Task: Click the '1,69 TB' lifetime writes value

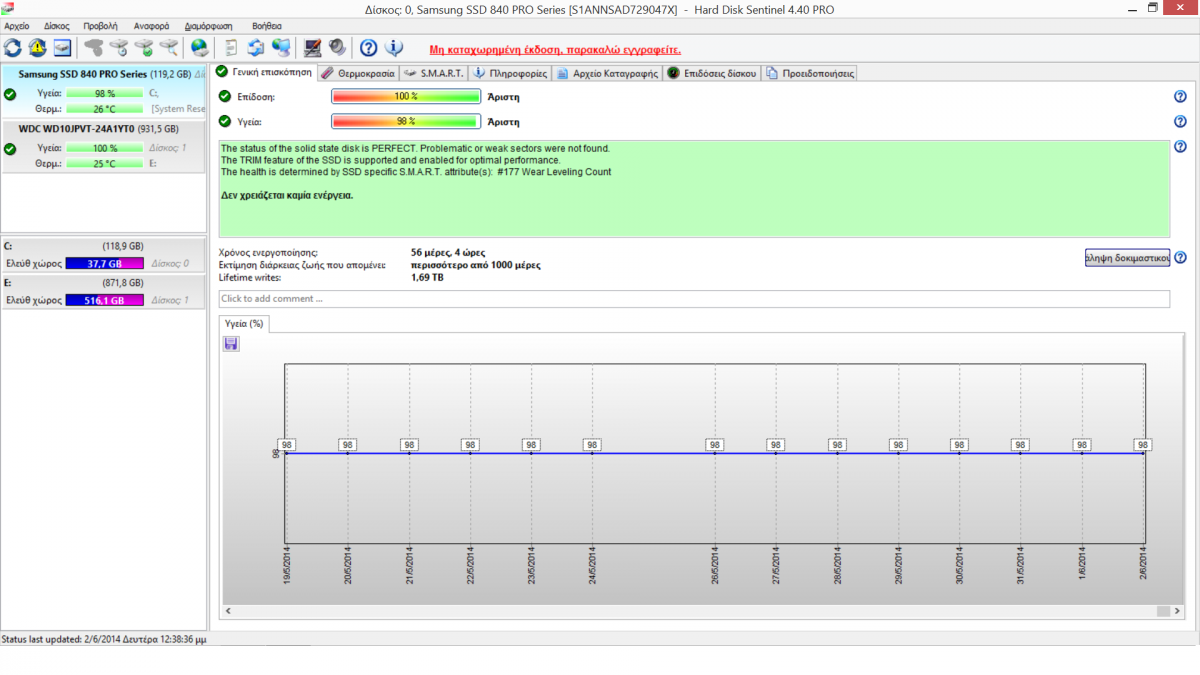Action: (427, 277)
